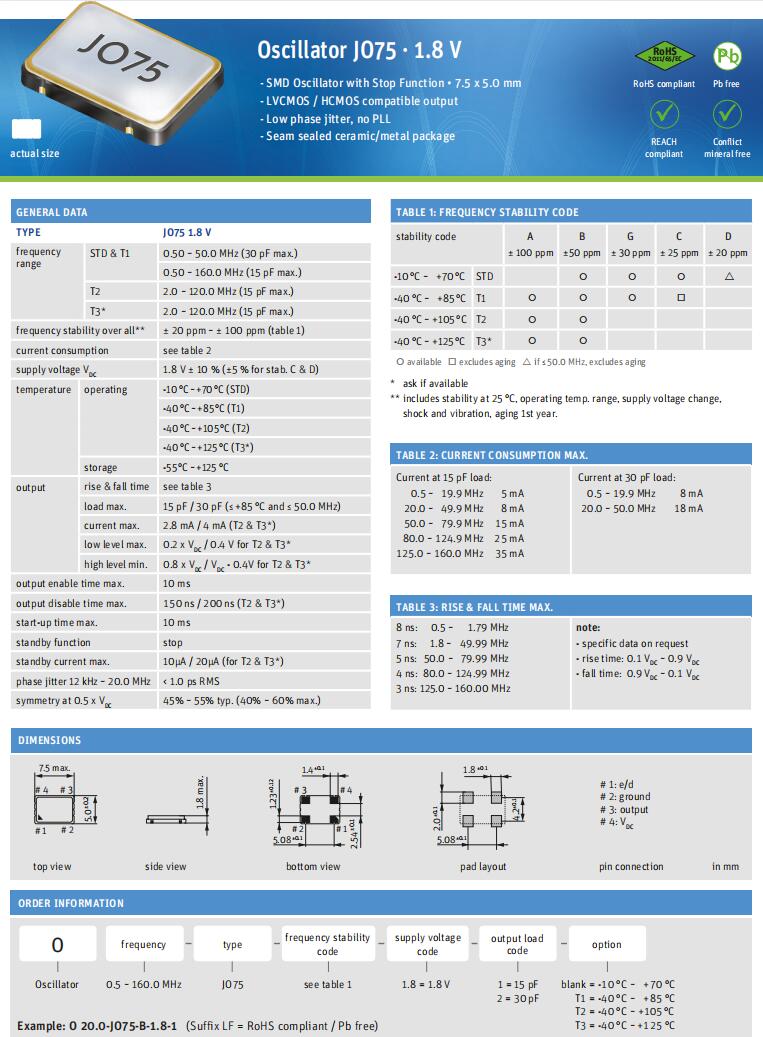Click the REACH compliant checkmark icon
This screenshot has width=763, height=1037.
point(663,115)
